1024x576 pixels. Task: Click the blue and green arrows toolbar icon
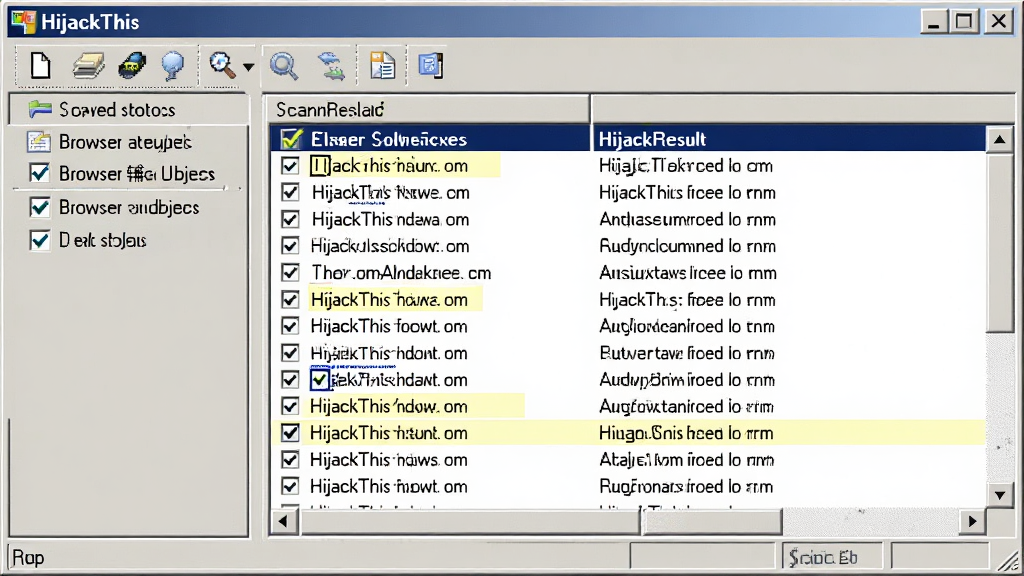[331, 67]
